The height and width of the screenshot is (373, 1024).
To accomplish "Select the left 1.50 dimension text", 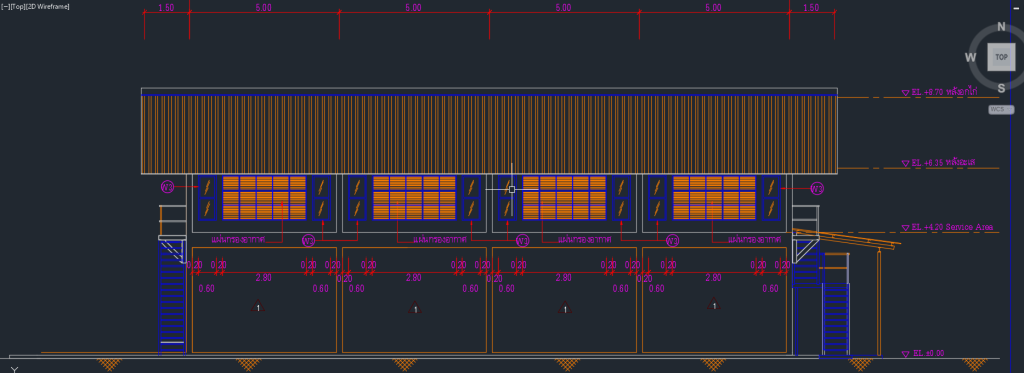I will [166, 8].
